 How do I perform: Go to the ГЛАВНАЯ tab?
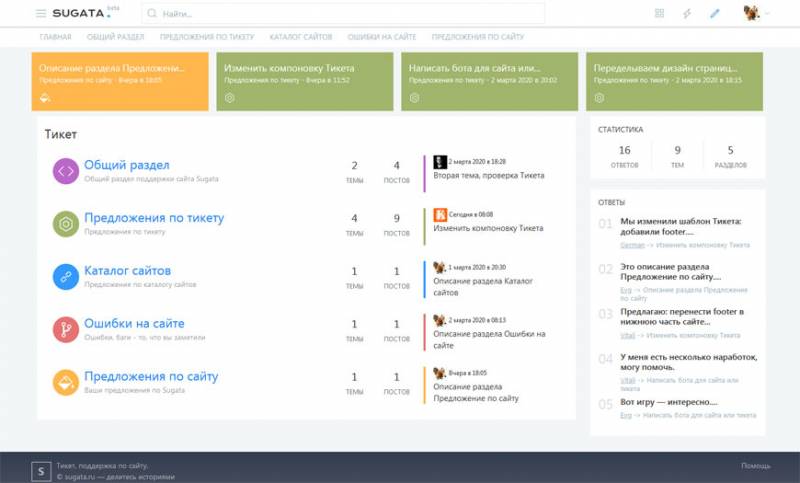(x=56, y=37)
